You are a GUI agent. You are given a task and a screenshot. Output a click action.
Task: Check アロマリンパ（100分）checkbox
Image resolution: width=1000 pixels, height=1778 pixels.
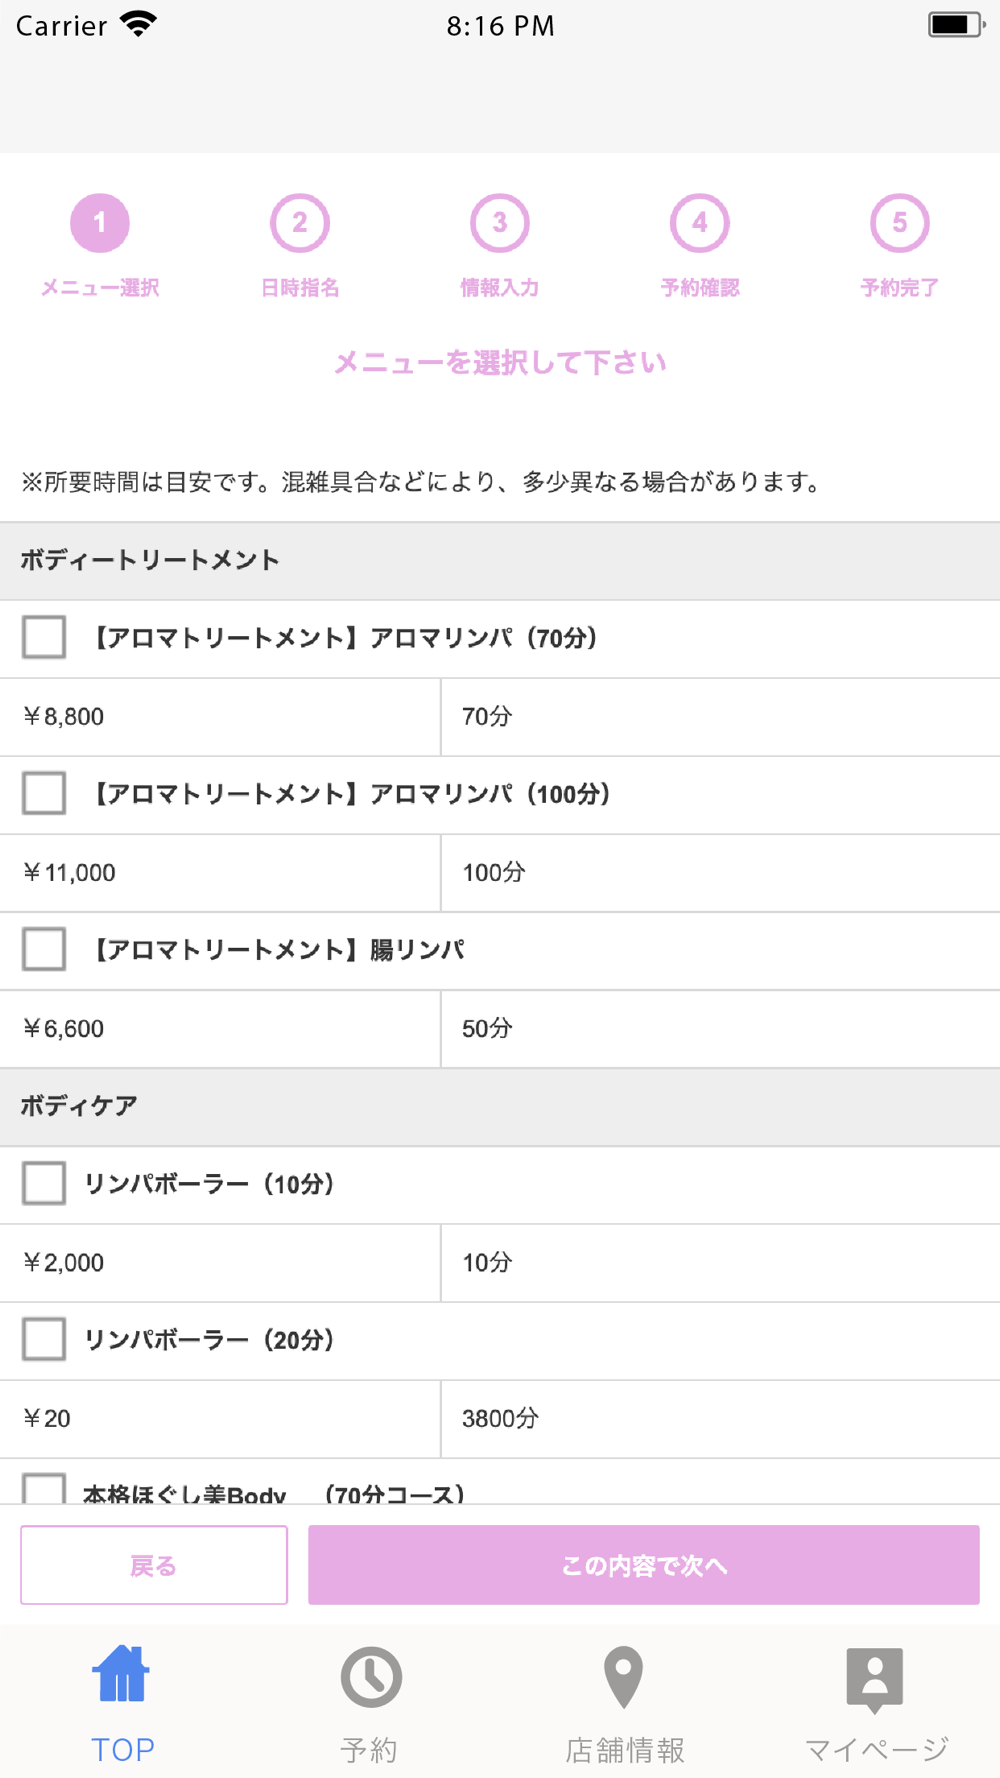click(44, 794)
